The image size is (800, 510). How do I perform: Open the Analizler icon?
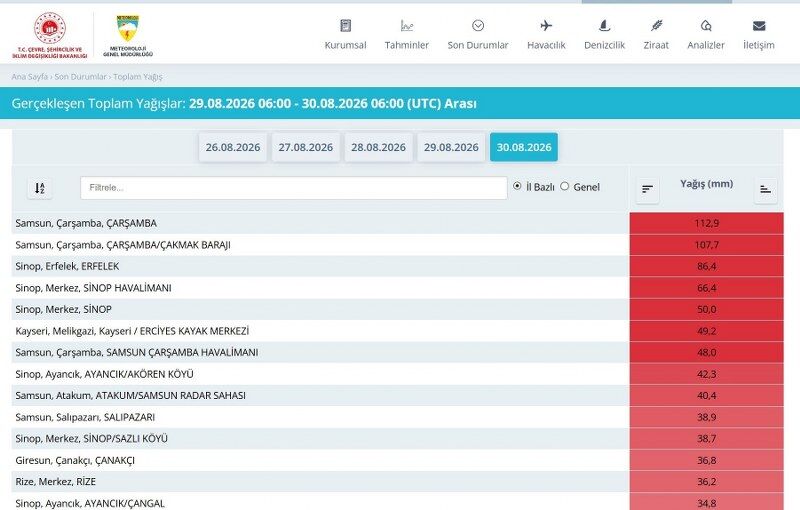tap(706, 26)
